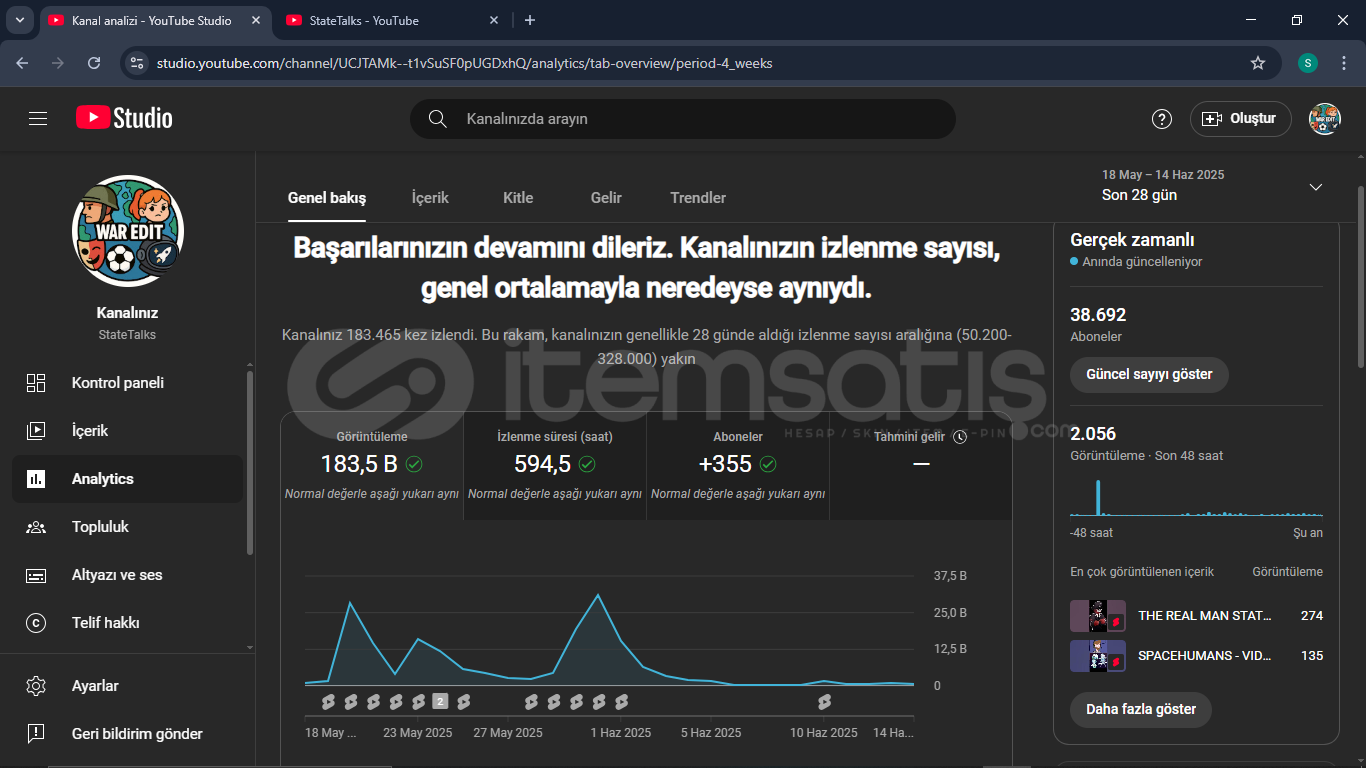1366x768 pixels.
Task: Click the browser back arrow
Action: [x=23, y=63]
